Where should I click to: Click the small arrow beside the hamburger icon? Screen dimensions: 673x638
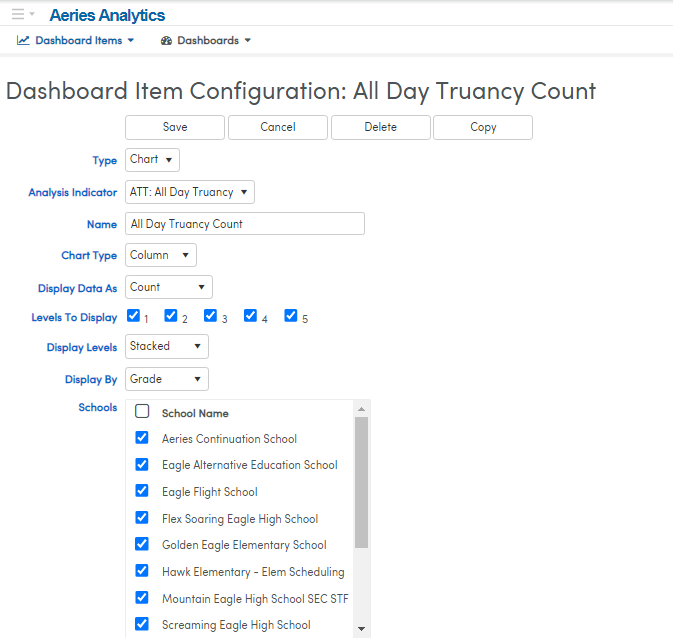(32, 14)
